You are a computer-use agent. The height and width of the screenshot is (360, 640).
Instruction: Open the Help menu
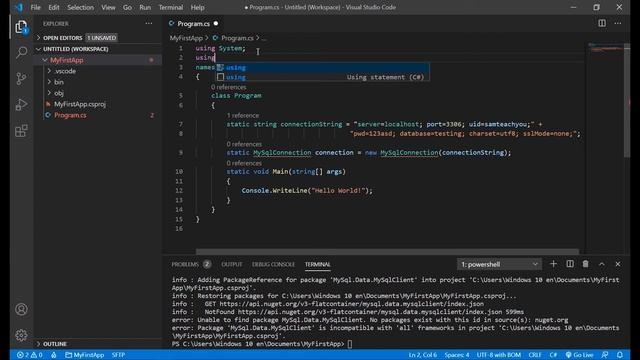coord(198,7)
